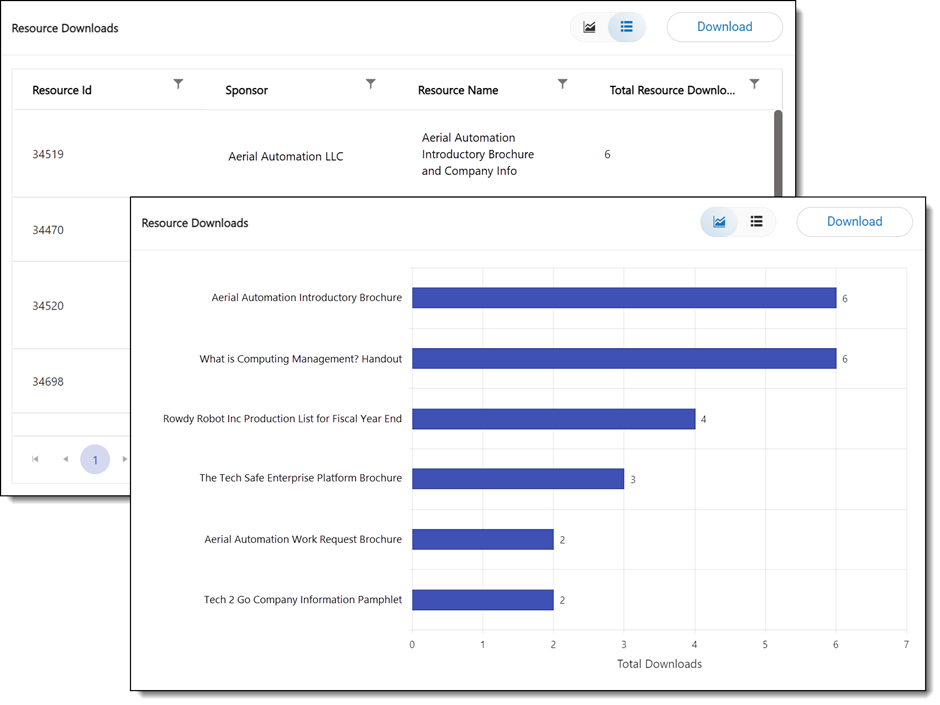Click the Resource Id 34519 cell

48,155
